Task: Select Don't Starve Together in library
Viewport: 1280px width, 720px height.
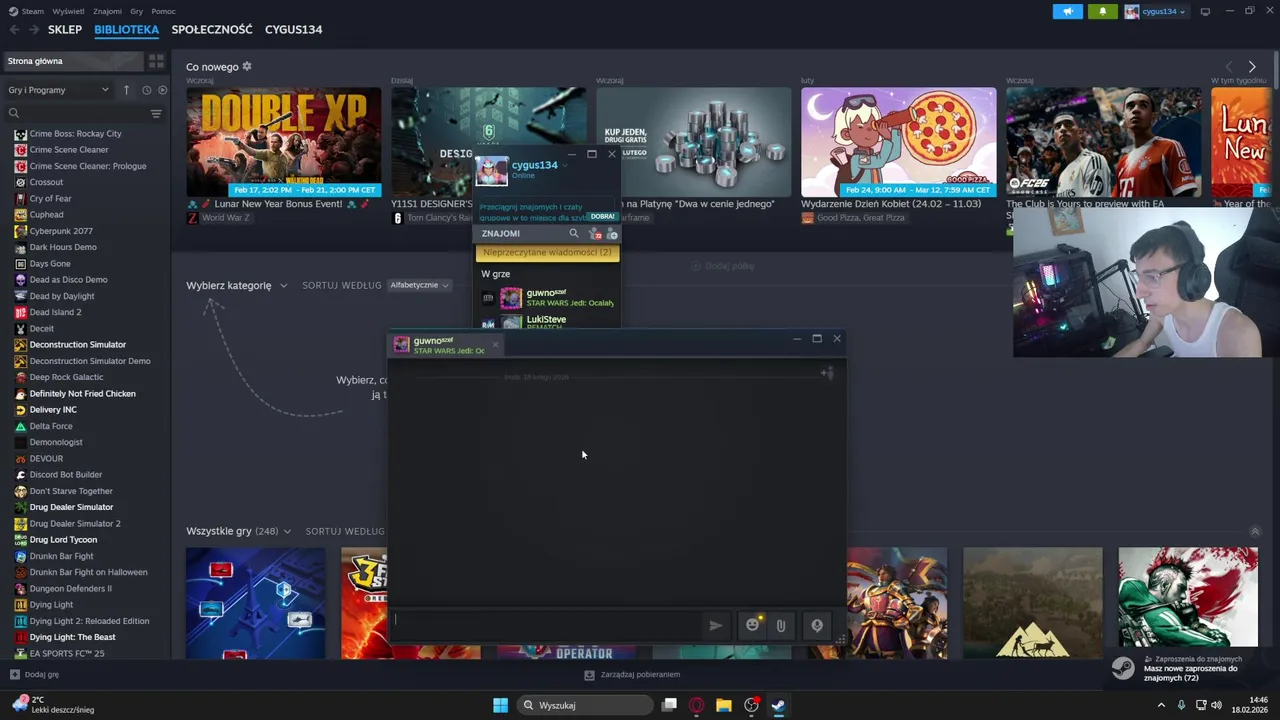Action: pyautogui.click(x=71, y=491)
